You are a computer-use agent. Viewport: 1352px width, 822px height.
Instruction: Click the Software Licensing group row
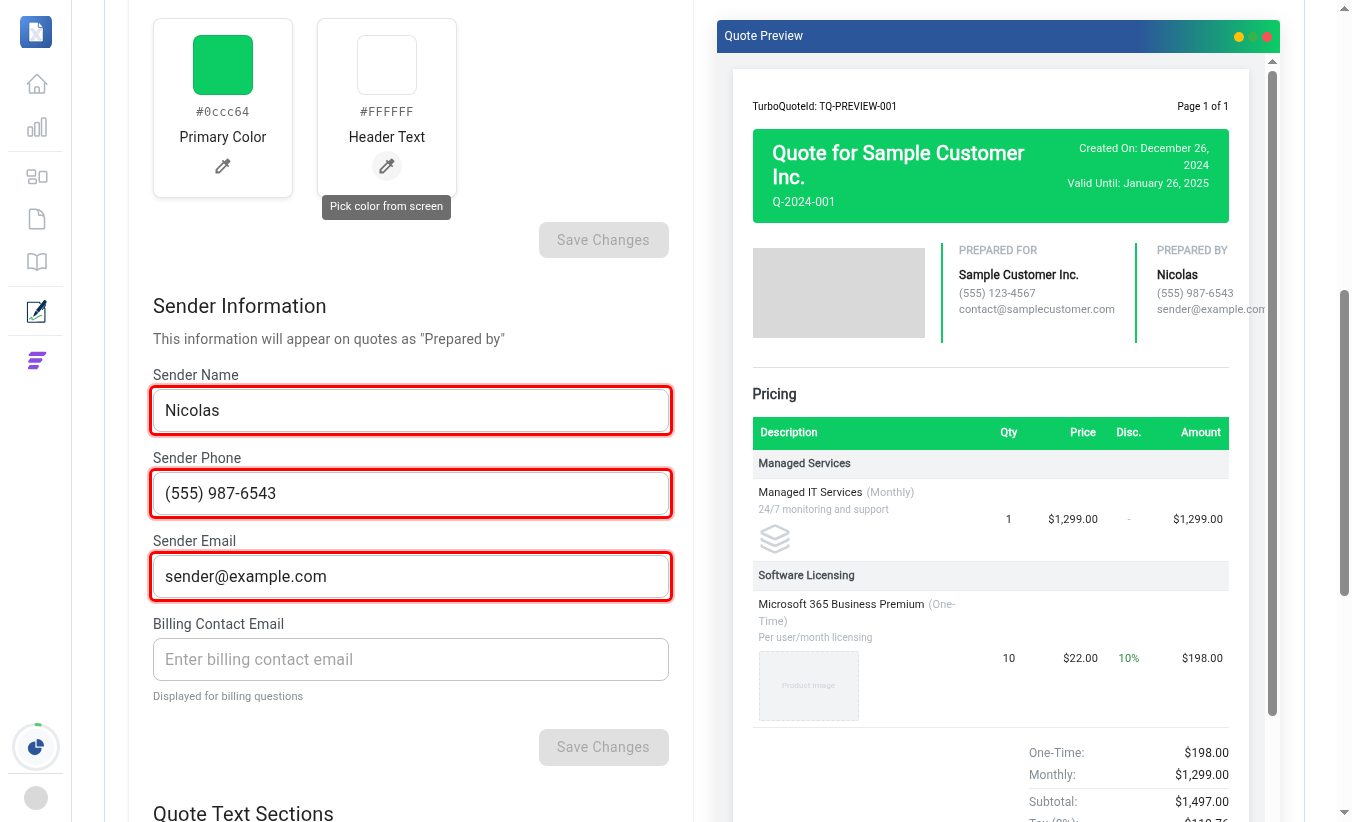point(991,576)
